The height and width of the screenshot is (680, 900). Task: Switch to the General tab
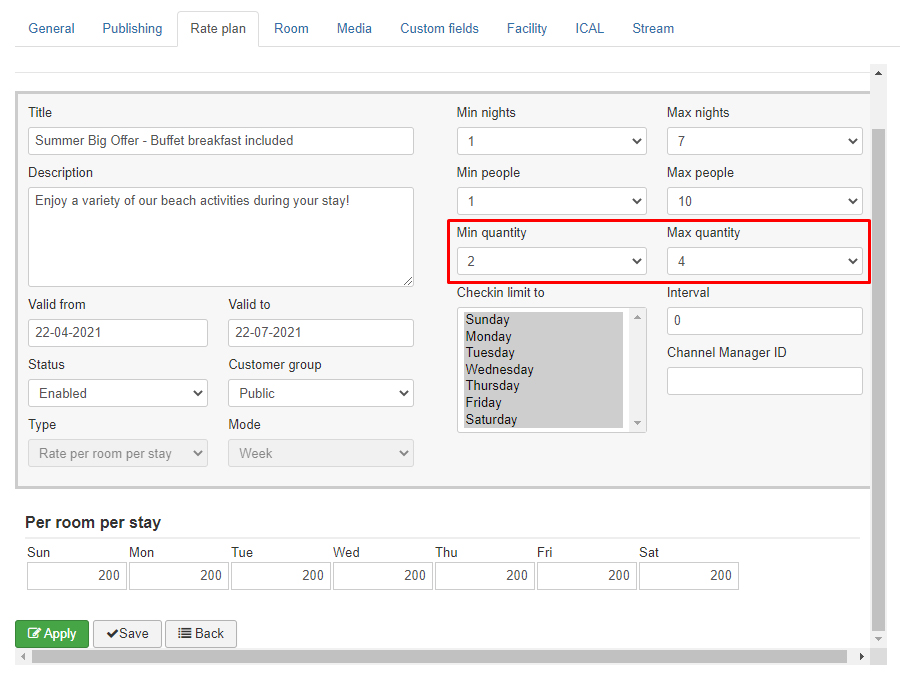[51, 28]
